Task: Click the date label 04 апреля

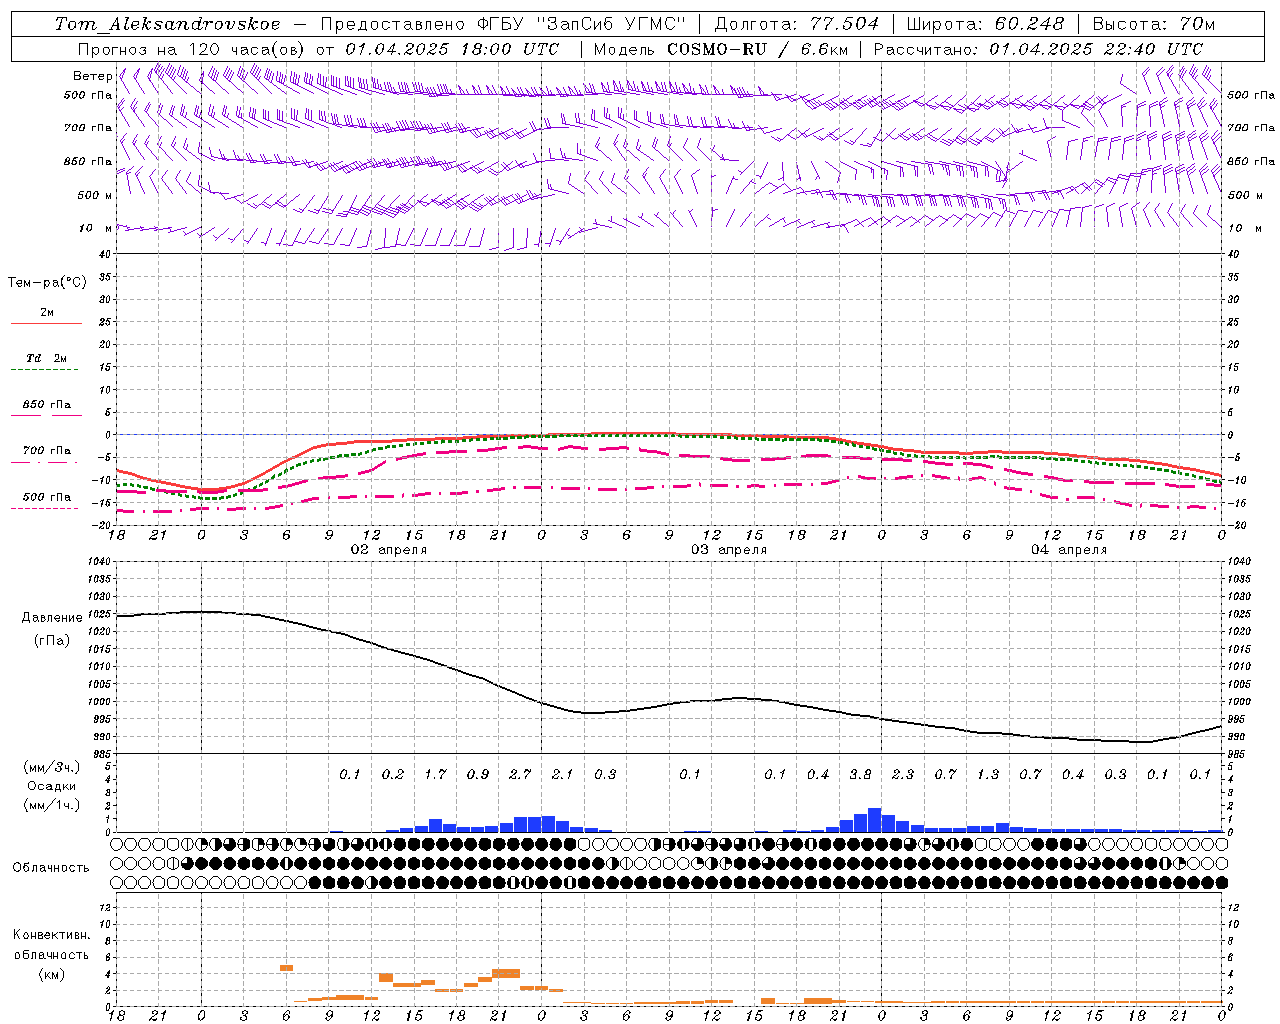Action: (1069, 550)
